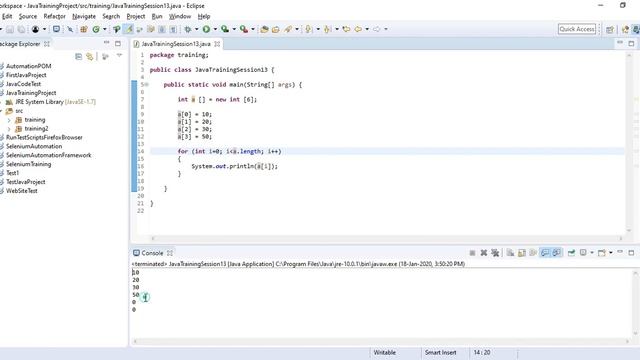
Task: Click the Open Console monitor icon in toolbar
Action: coord(56,29)
